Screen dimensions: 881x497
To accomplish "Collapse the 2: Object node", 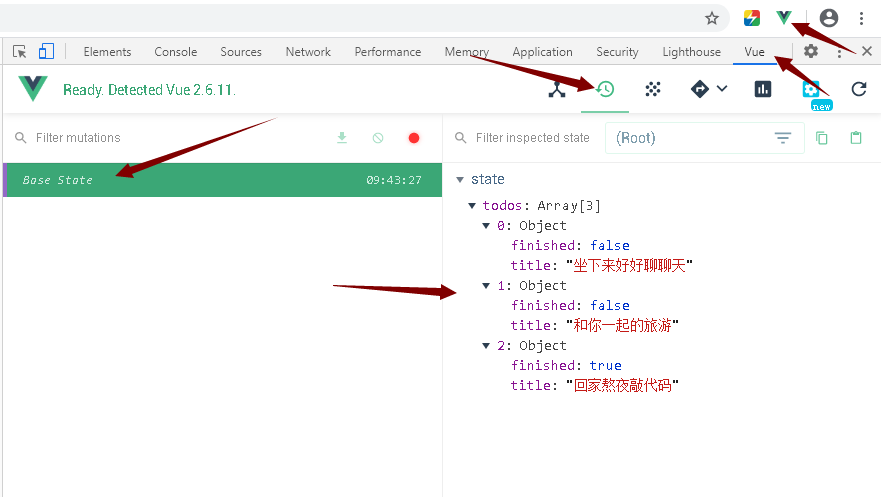I will (486, 346).
